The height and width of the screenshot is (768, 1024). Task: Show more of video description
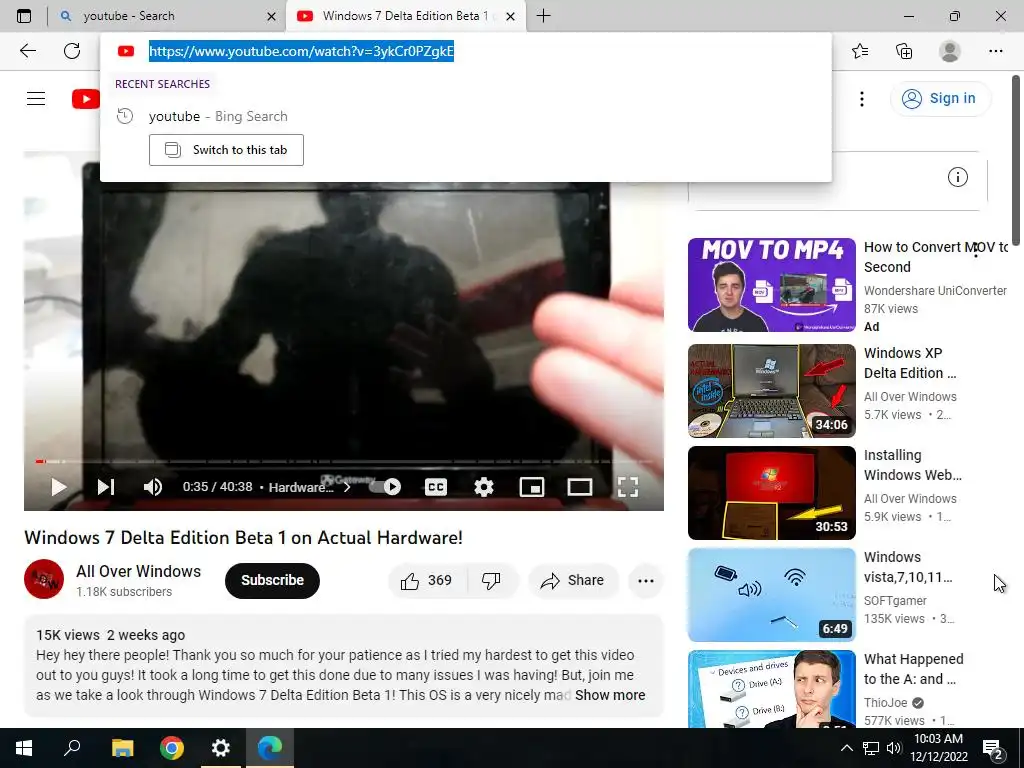click(610, 695)
